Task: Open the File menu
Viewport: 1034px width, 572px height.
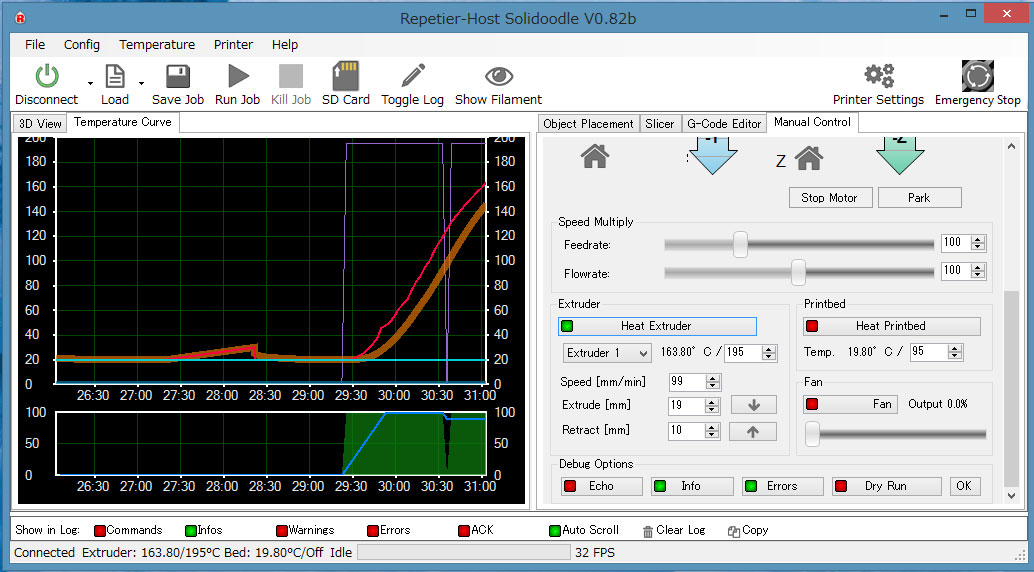Action: click(x=35, y=45)
